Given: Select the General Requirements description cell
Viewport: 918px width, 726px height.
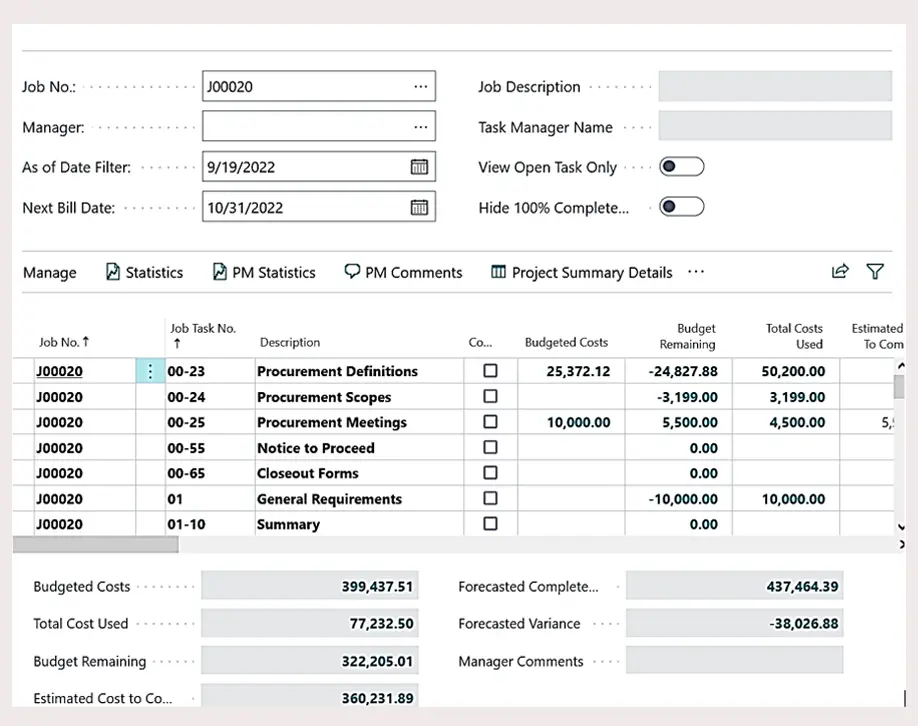Looking at the screenshot, I should tap(359, 499).
